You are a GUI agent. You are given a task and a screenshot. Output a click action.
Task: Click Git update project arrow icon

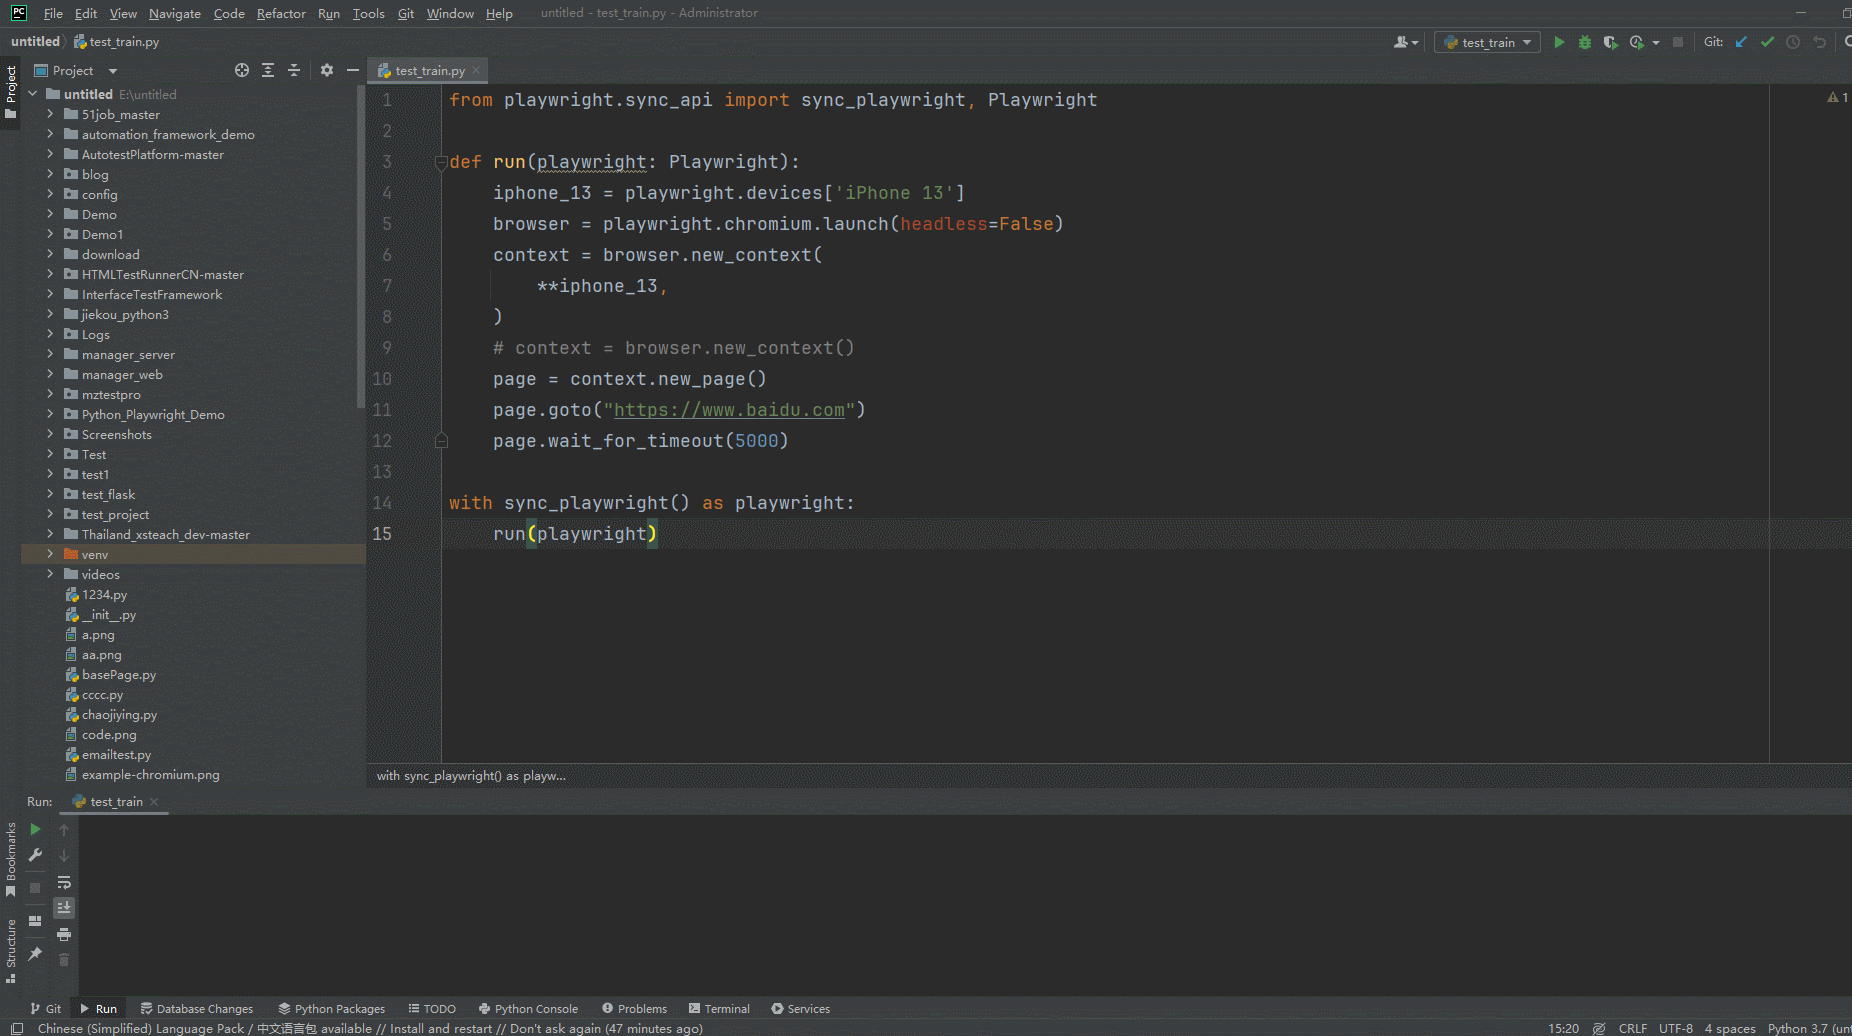click(1741, 42)
